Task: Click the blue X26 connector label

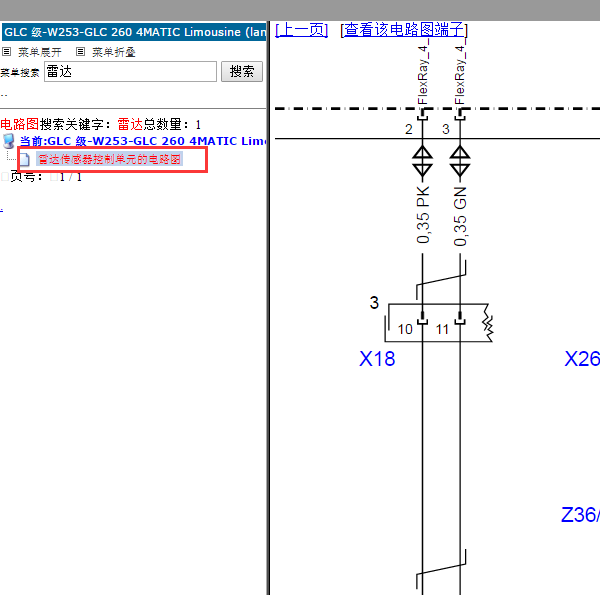Action: 582,359
